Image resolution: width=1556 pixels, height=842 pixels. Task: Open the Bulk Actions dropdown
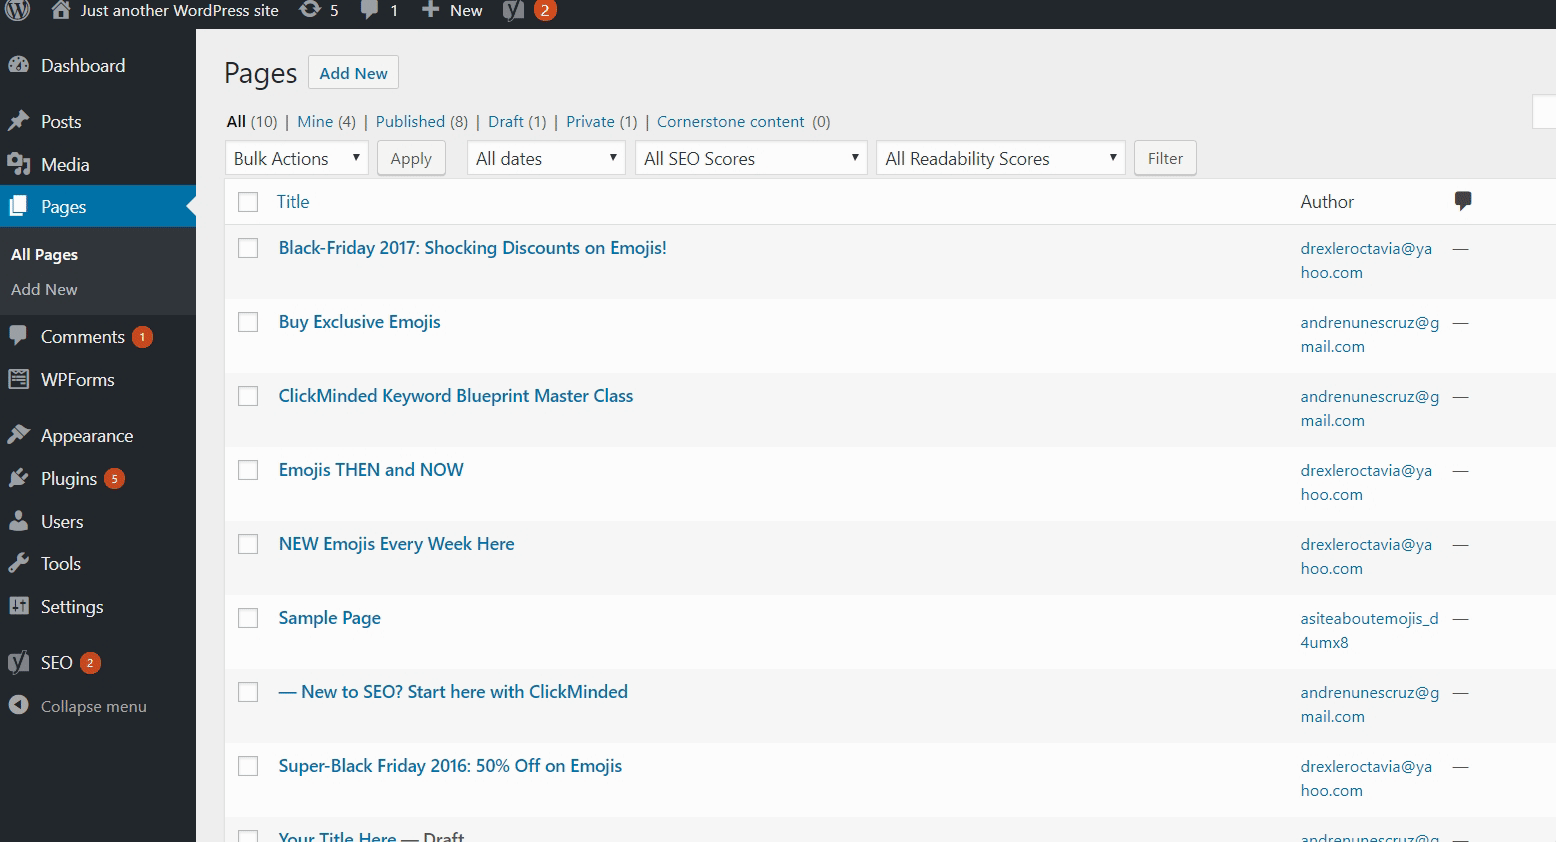pos(296,158)
